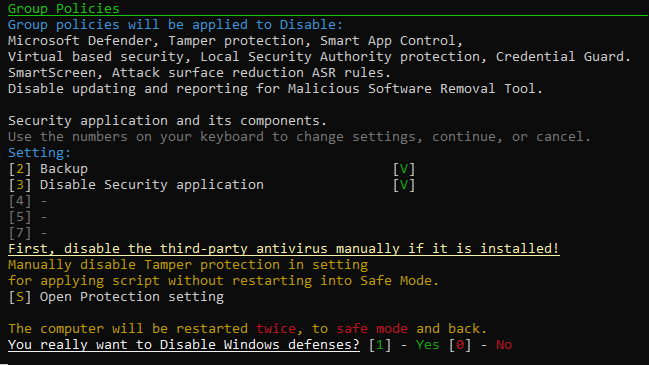Click 'Manually disable Tamper protection in setting' line
The image size is (649, 365).
pos(188,265)
